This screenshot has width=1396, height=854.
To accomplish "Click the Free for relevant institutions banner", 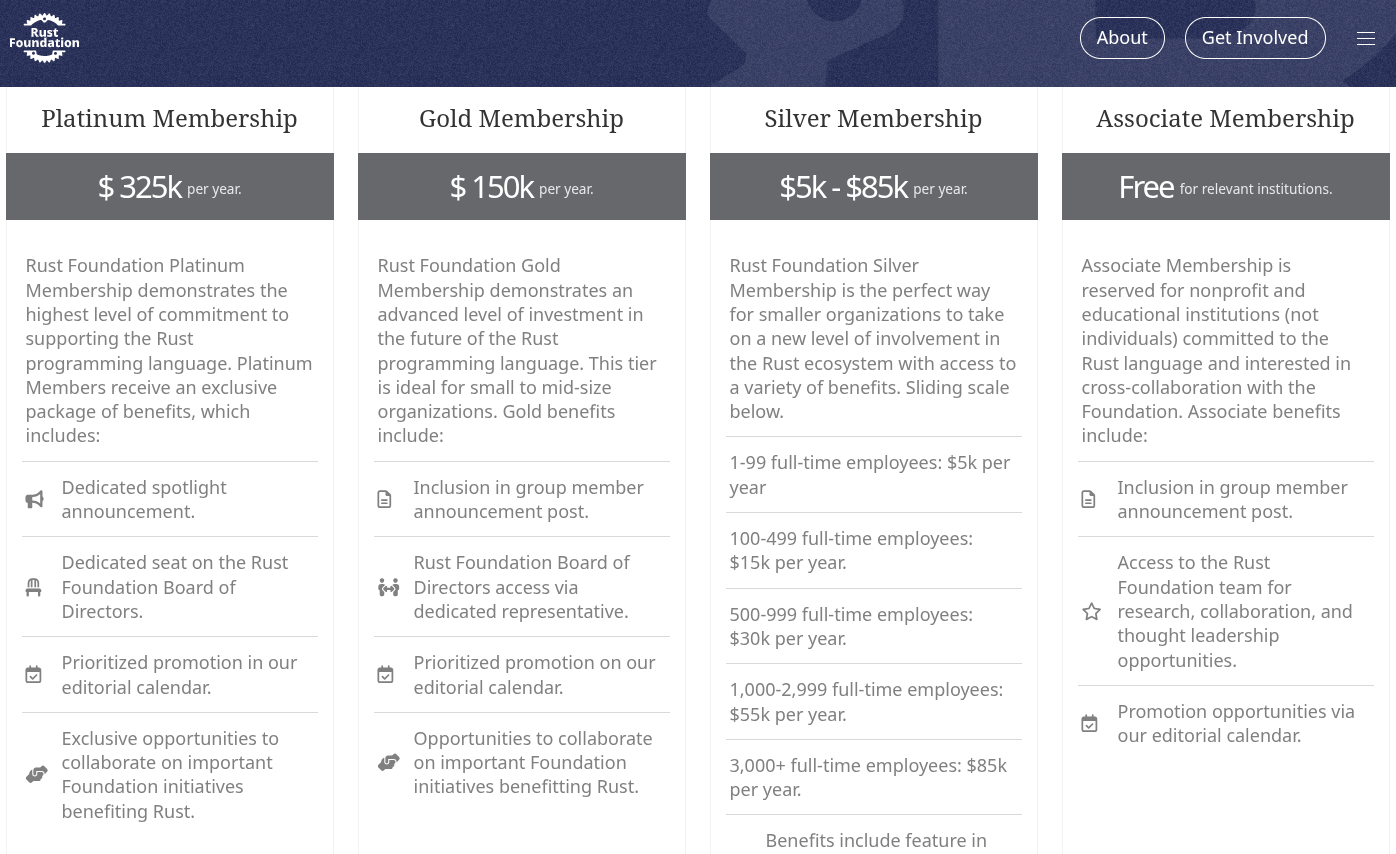I will (1225, 186).
